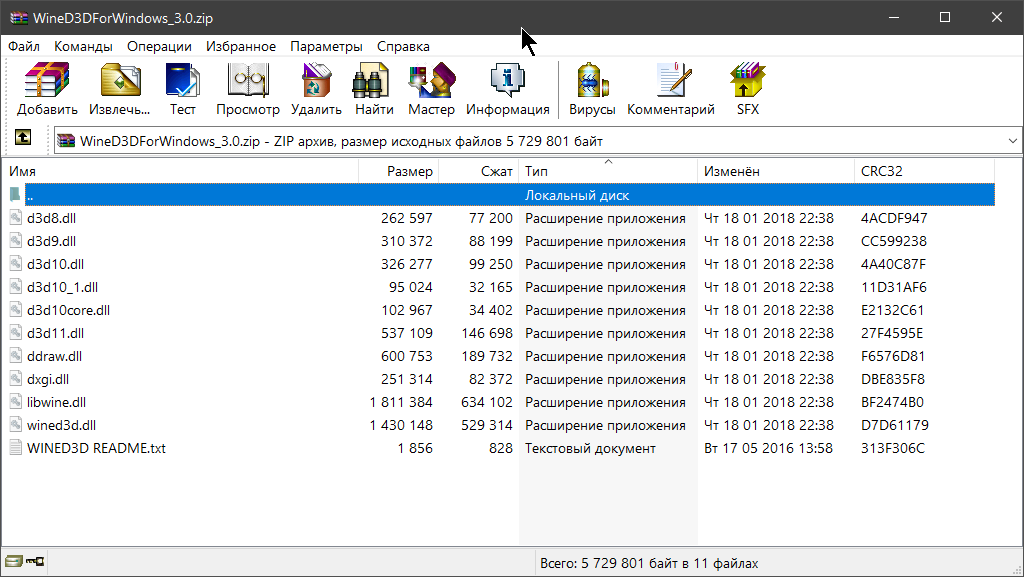Image resolution: width=1024 pixels, height=577 pixels.
Task: Click the file icon of d3d8.dll
Action: (16, 217)
